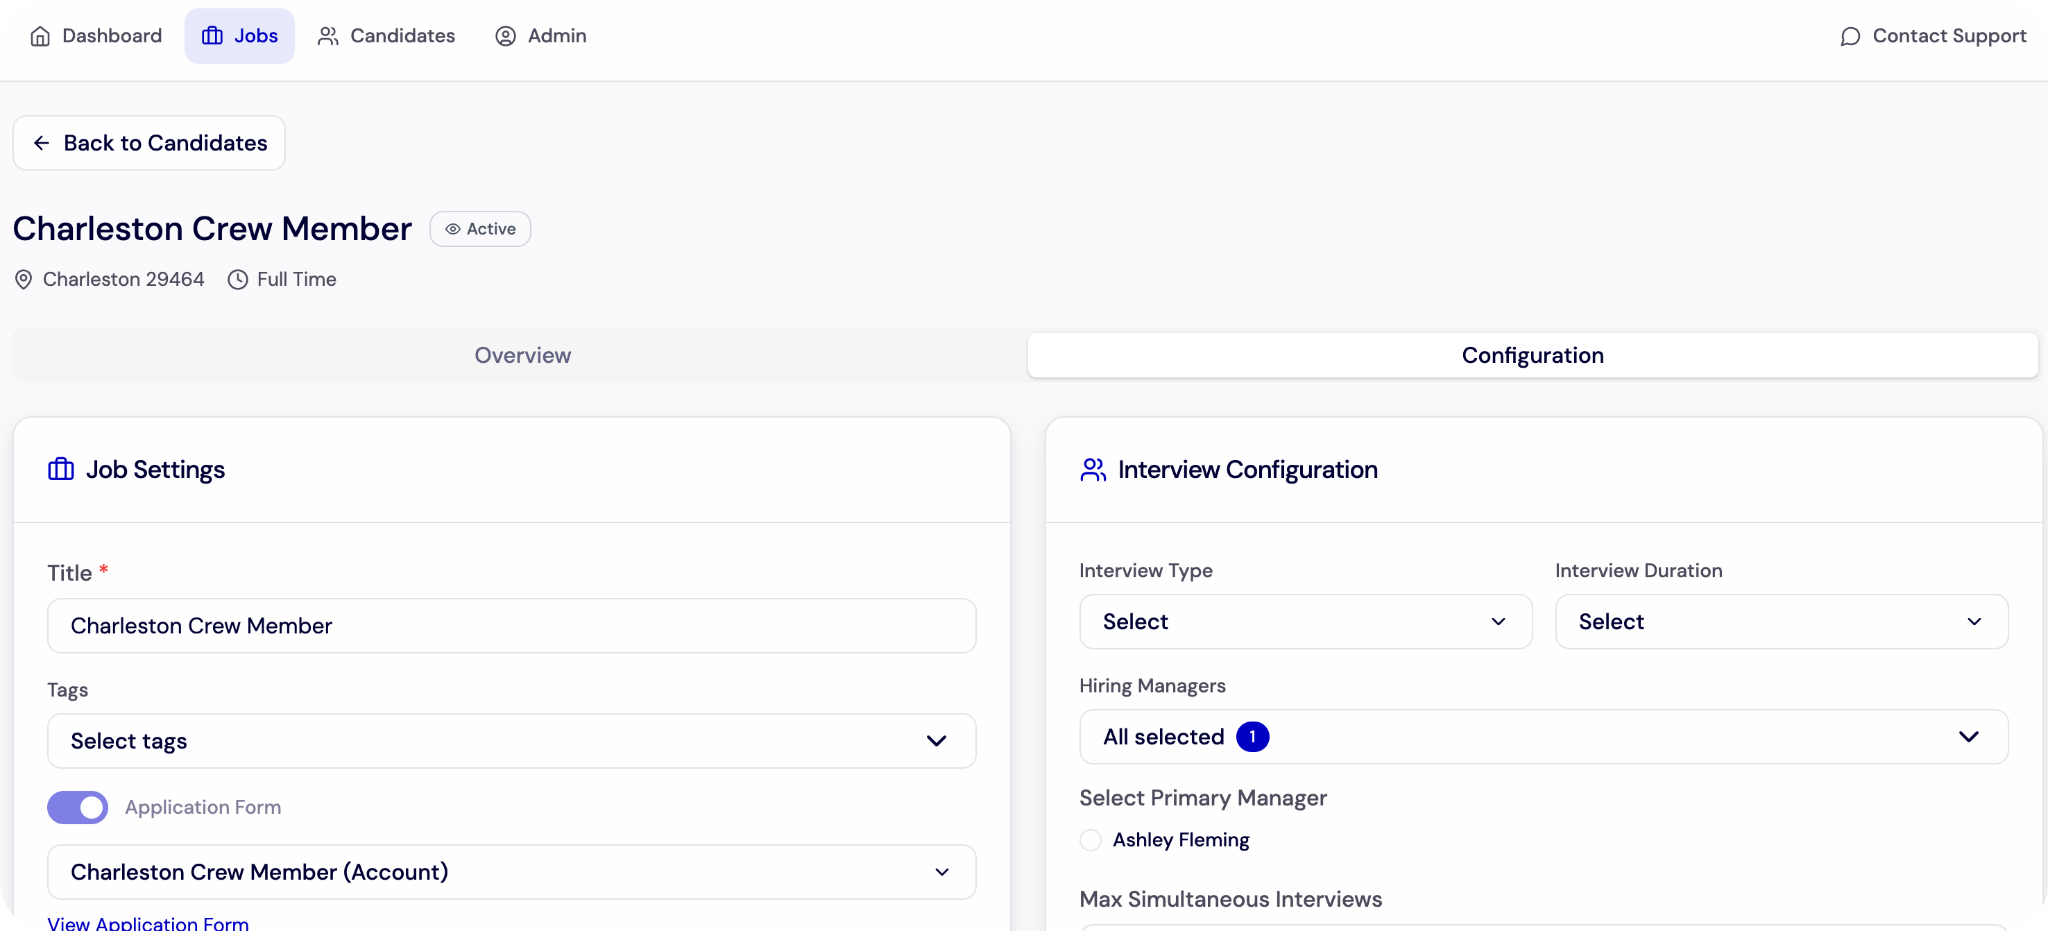Click the Application Form label
The image size is (2048, 931).
(x=203, y=808)
